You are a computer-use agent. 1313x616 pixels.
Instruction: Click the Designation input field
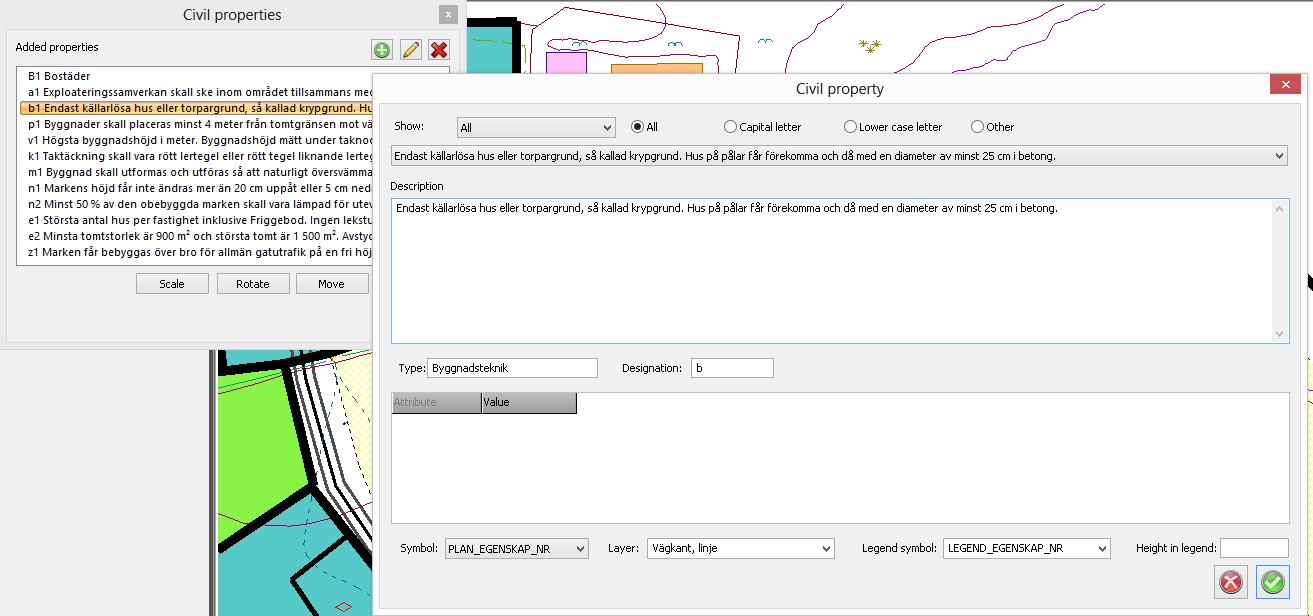click(x=731, y=368)
